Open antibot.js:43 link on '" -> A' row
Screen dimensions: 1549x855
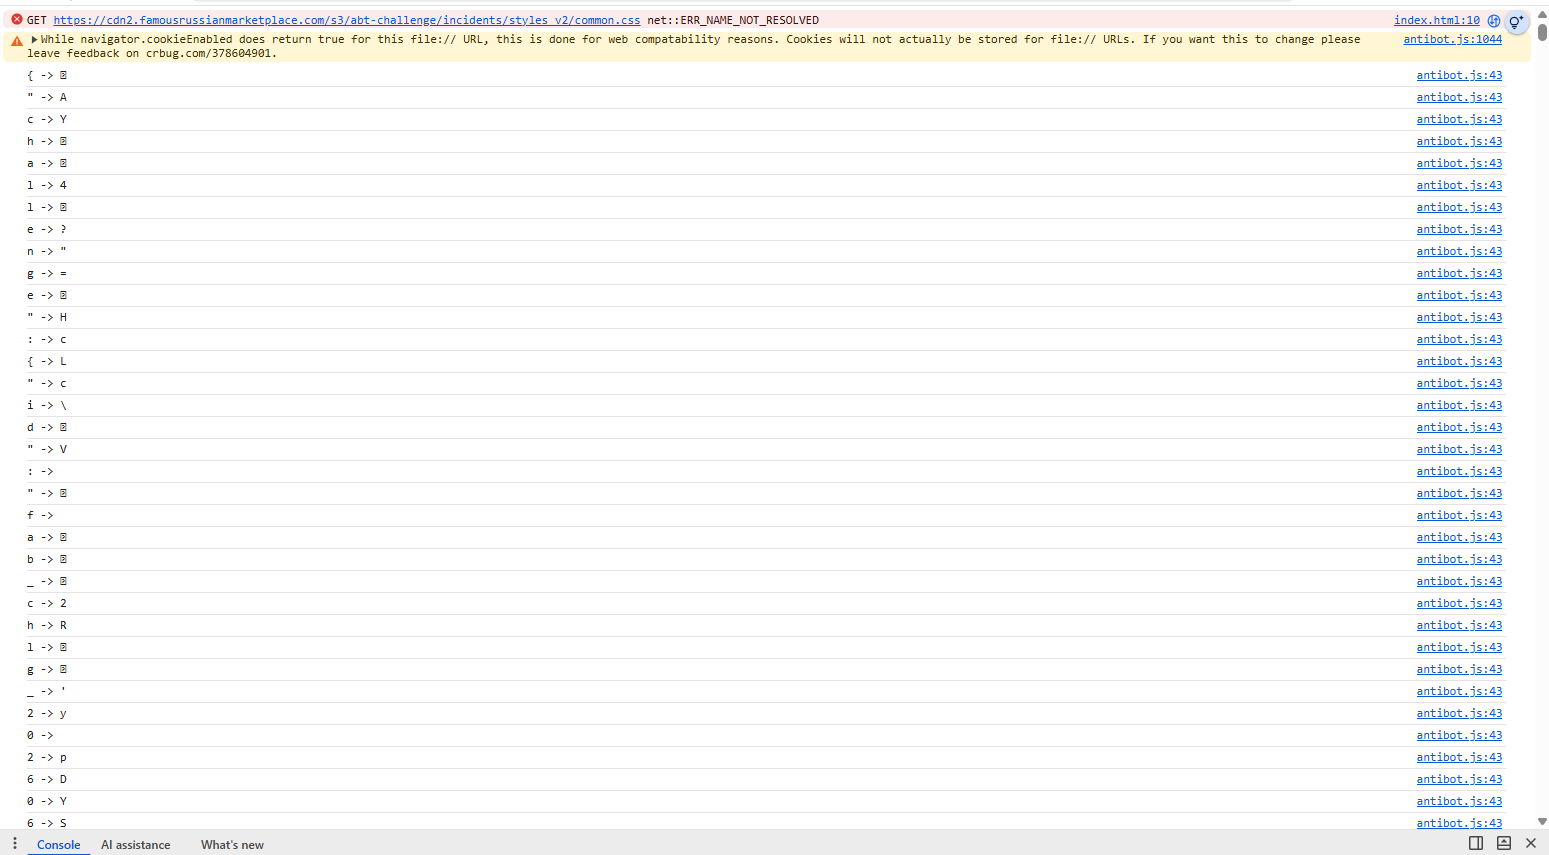1459,97
